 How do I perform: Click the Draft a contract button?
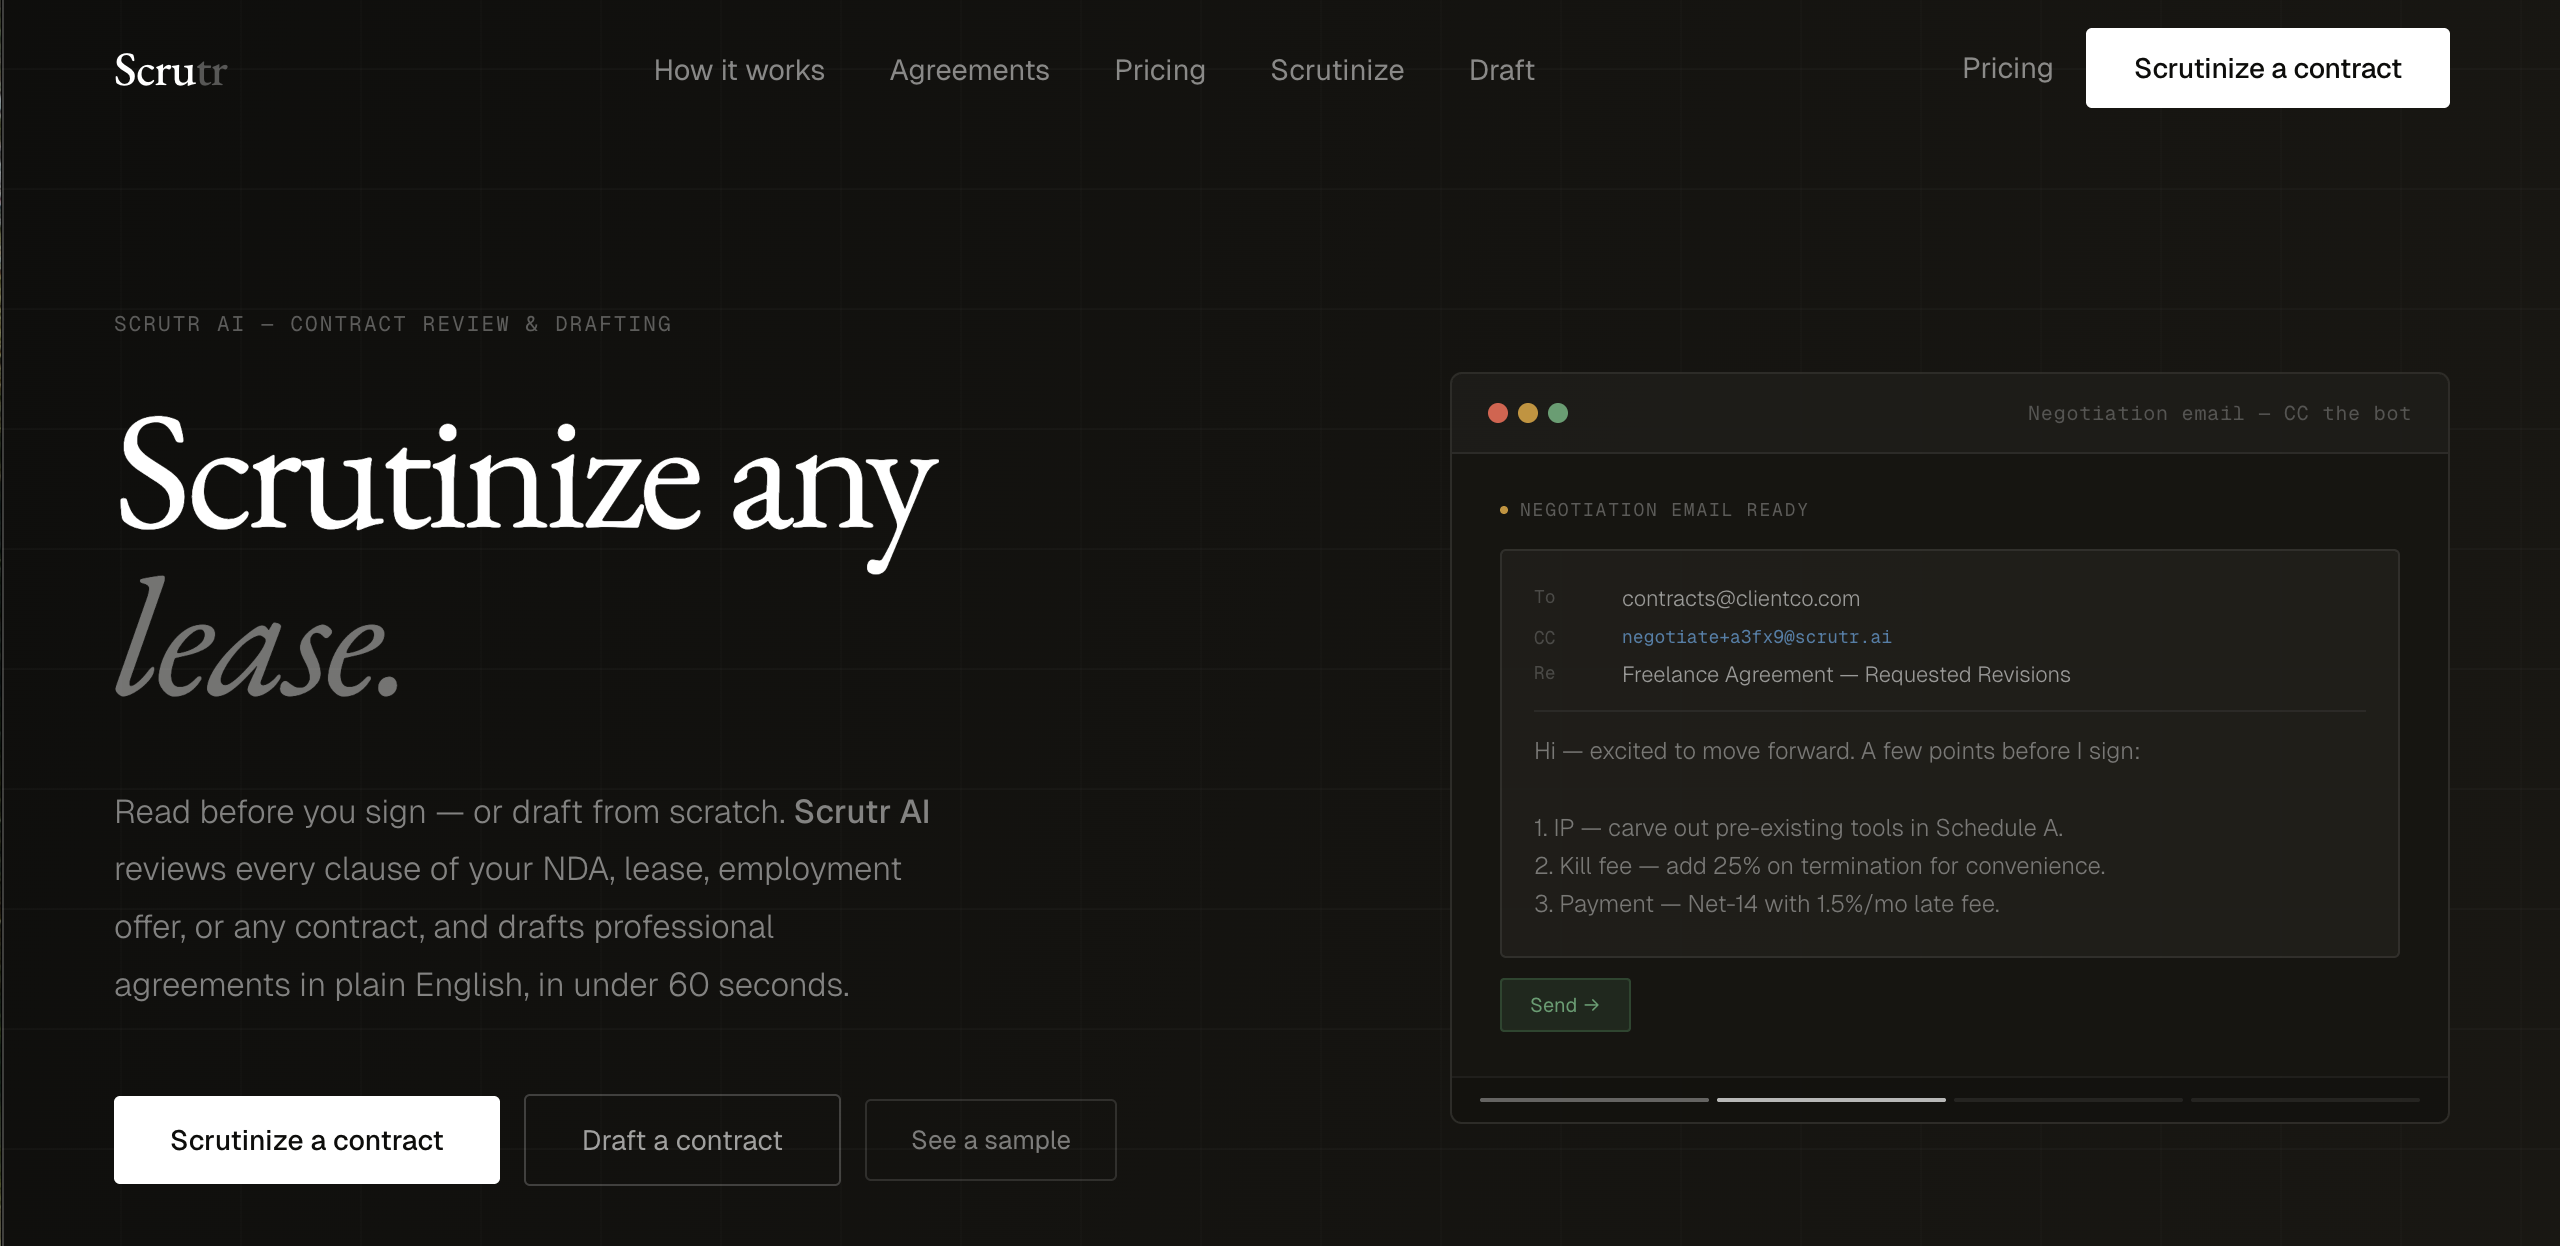pos(682,1139)
